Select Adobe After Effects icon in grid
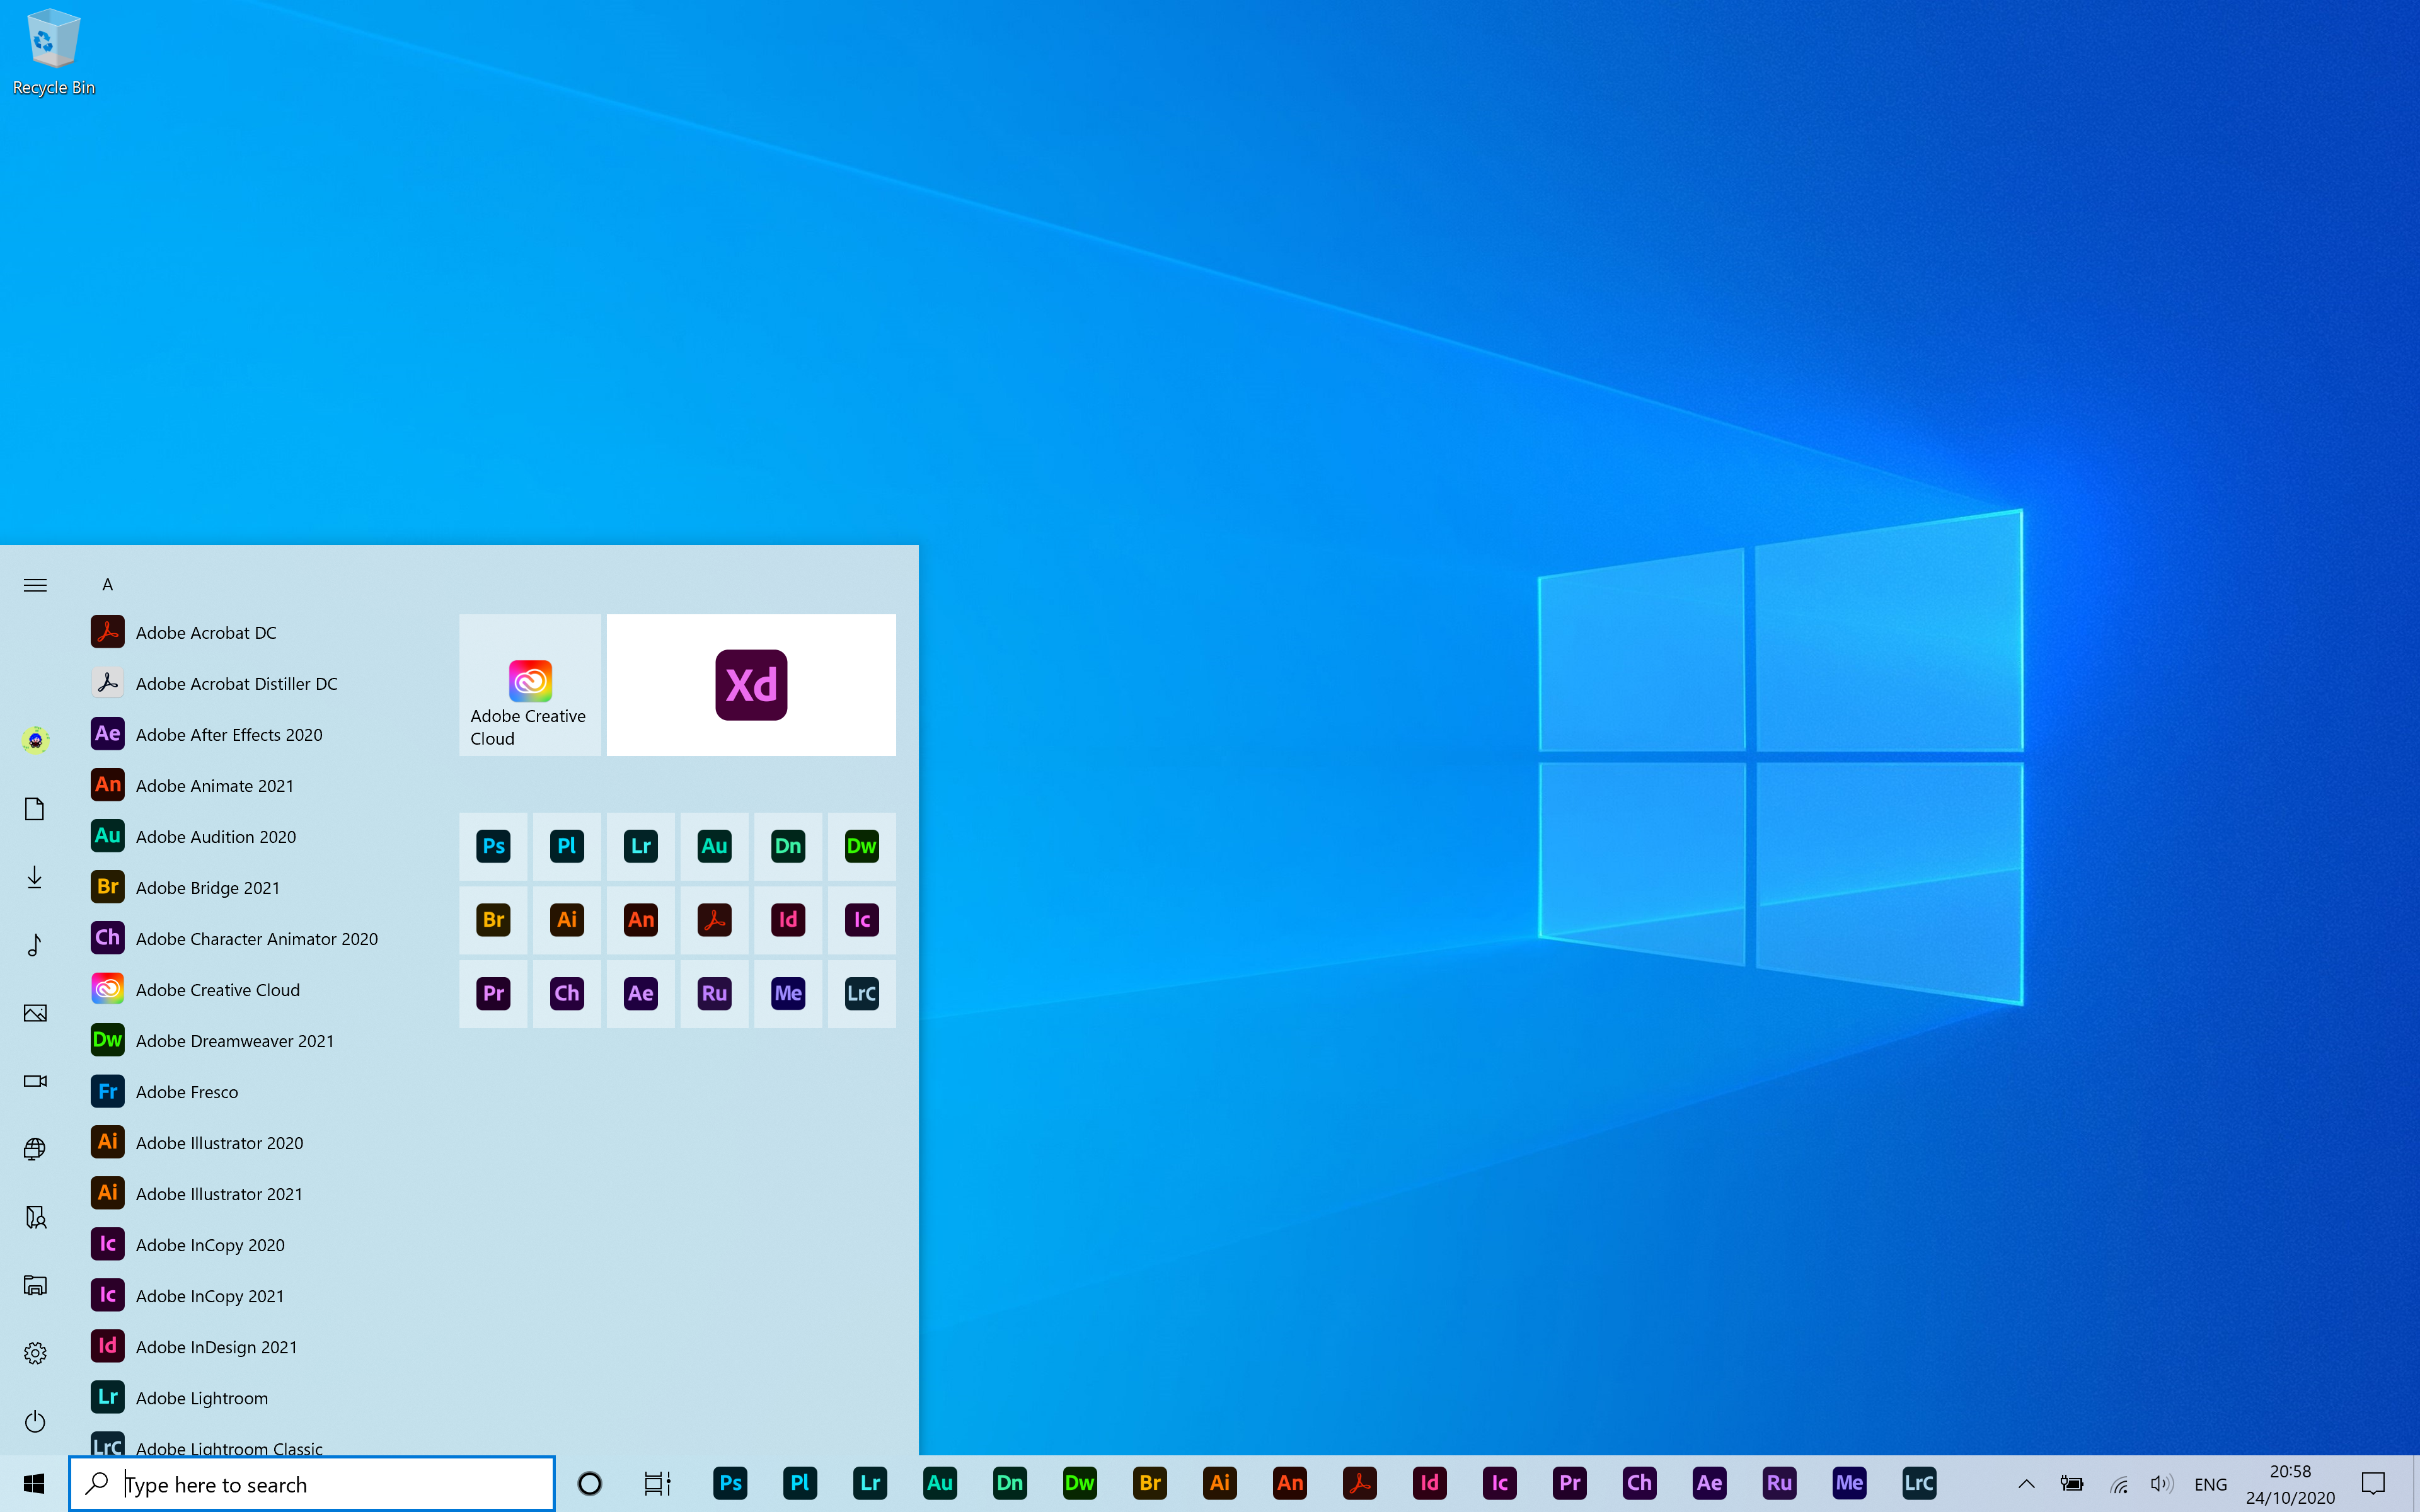The image size is (2420, 1512). pyautogui.click(x=640, y=993)
